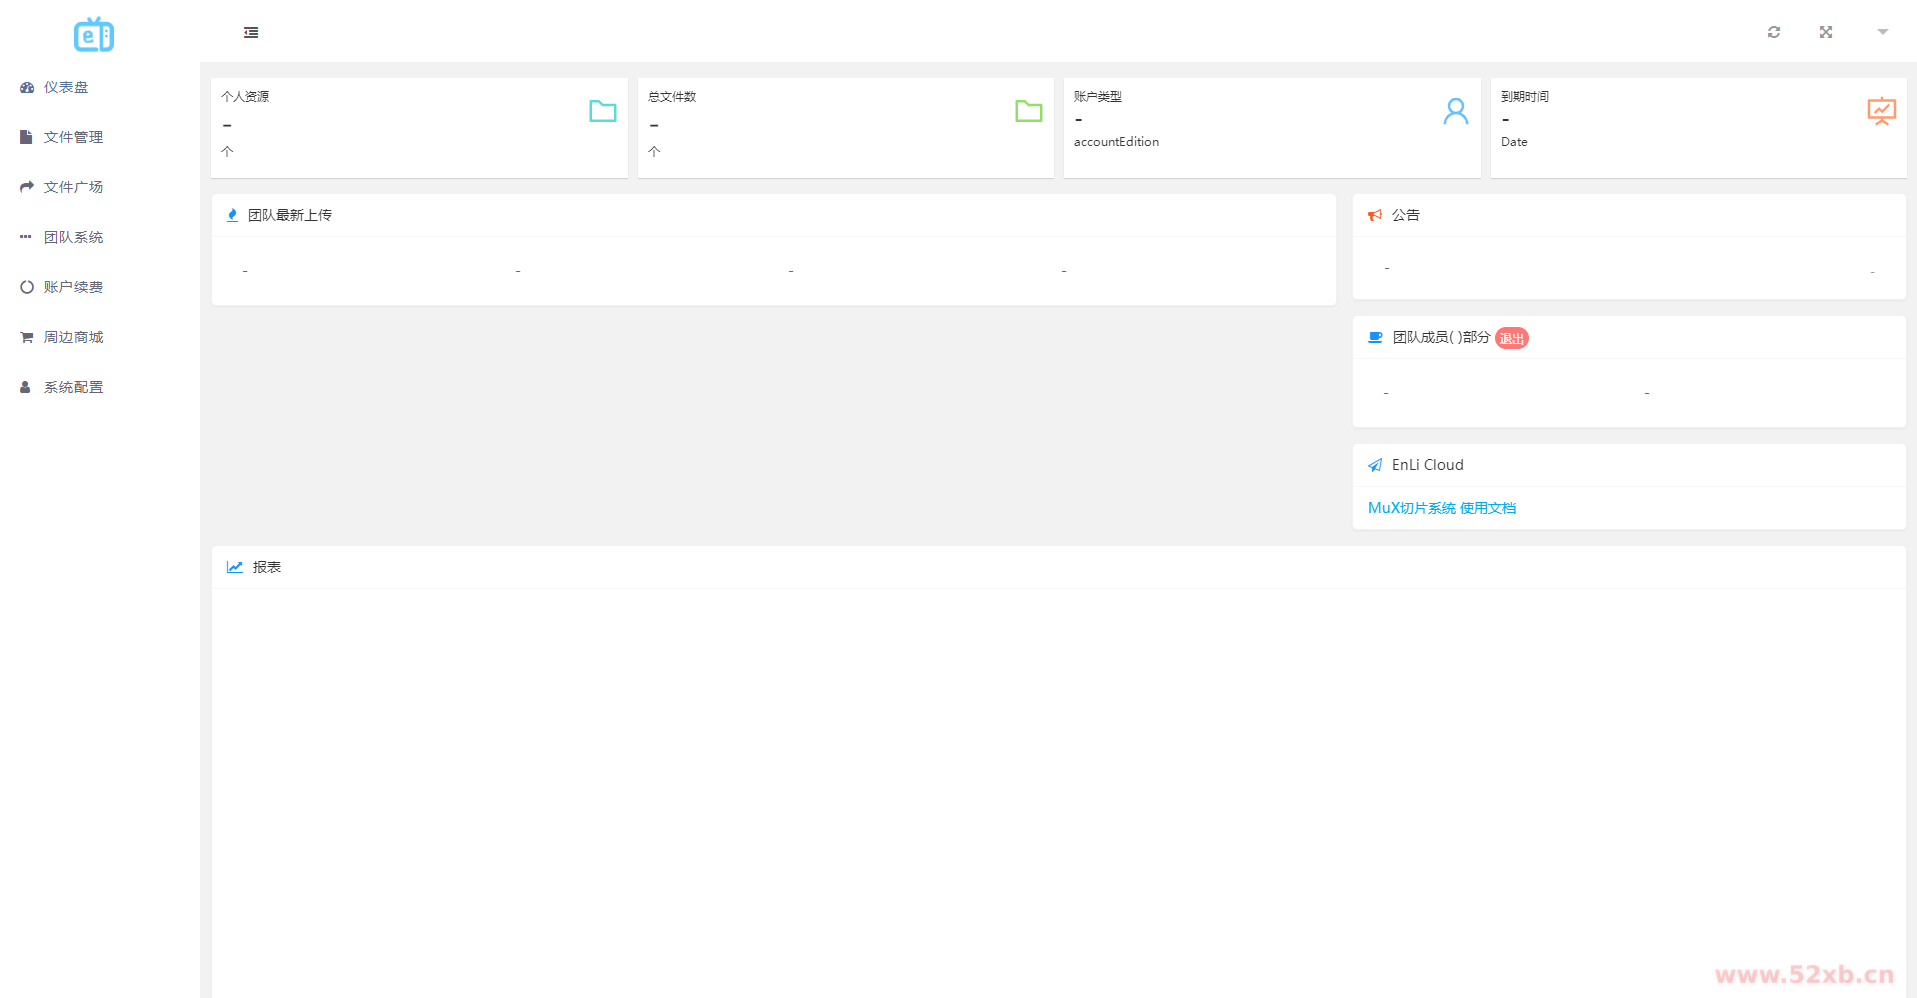Go to 文件广场 sidebar item
The image size is (1917, 998).
click(x=73, y=187)
